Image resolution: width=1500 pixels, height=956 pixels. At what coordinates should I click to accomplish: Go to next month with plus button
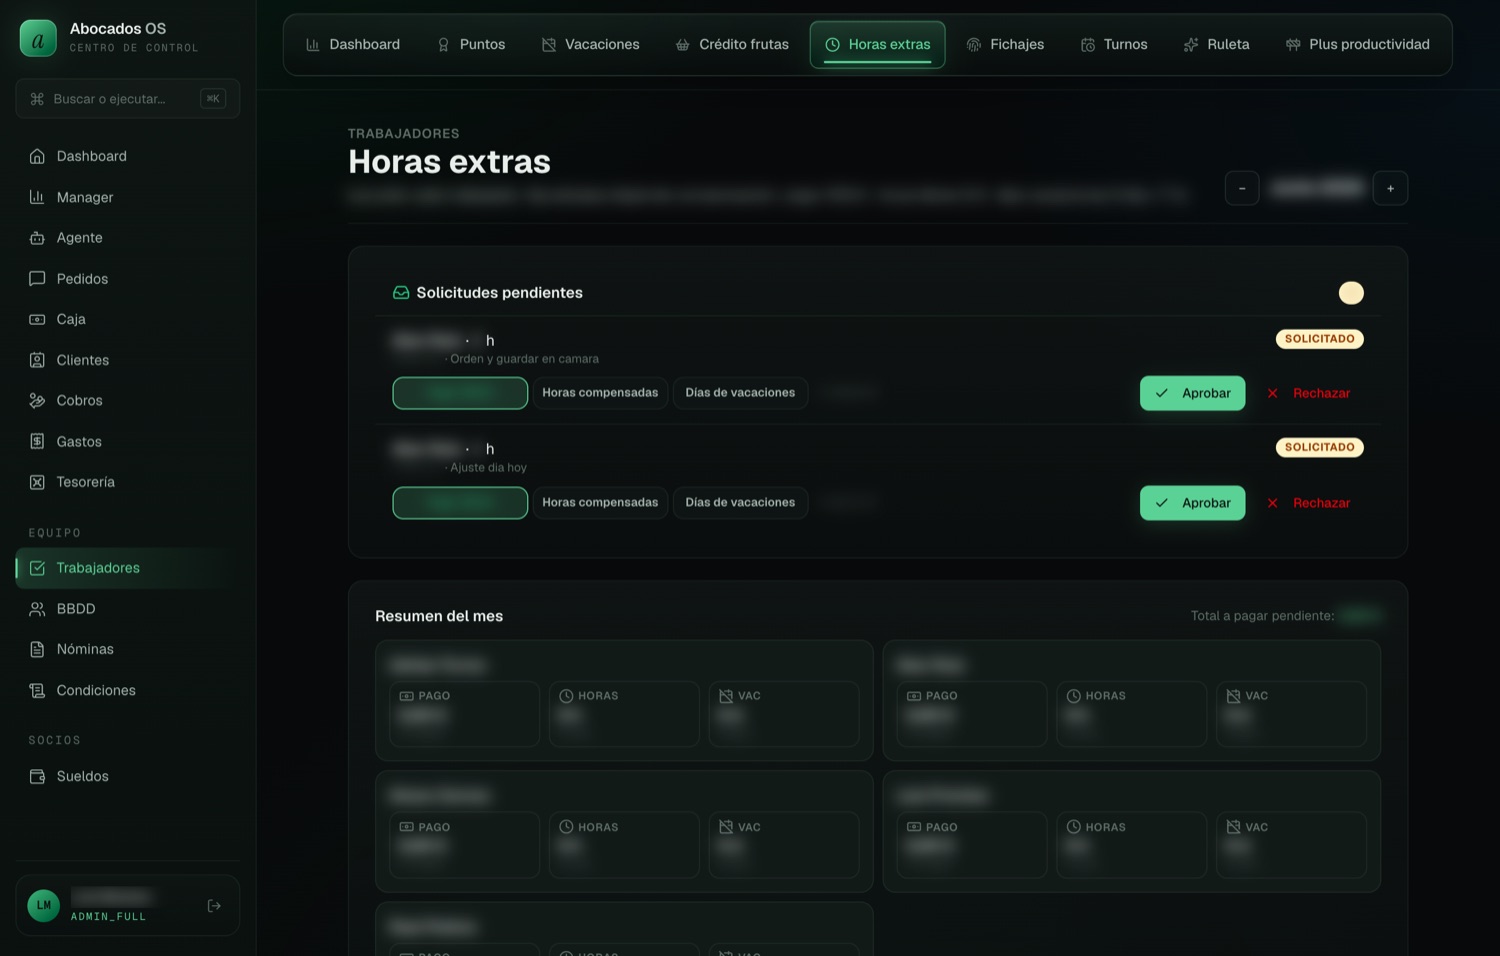coord(1390,188)
